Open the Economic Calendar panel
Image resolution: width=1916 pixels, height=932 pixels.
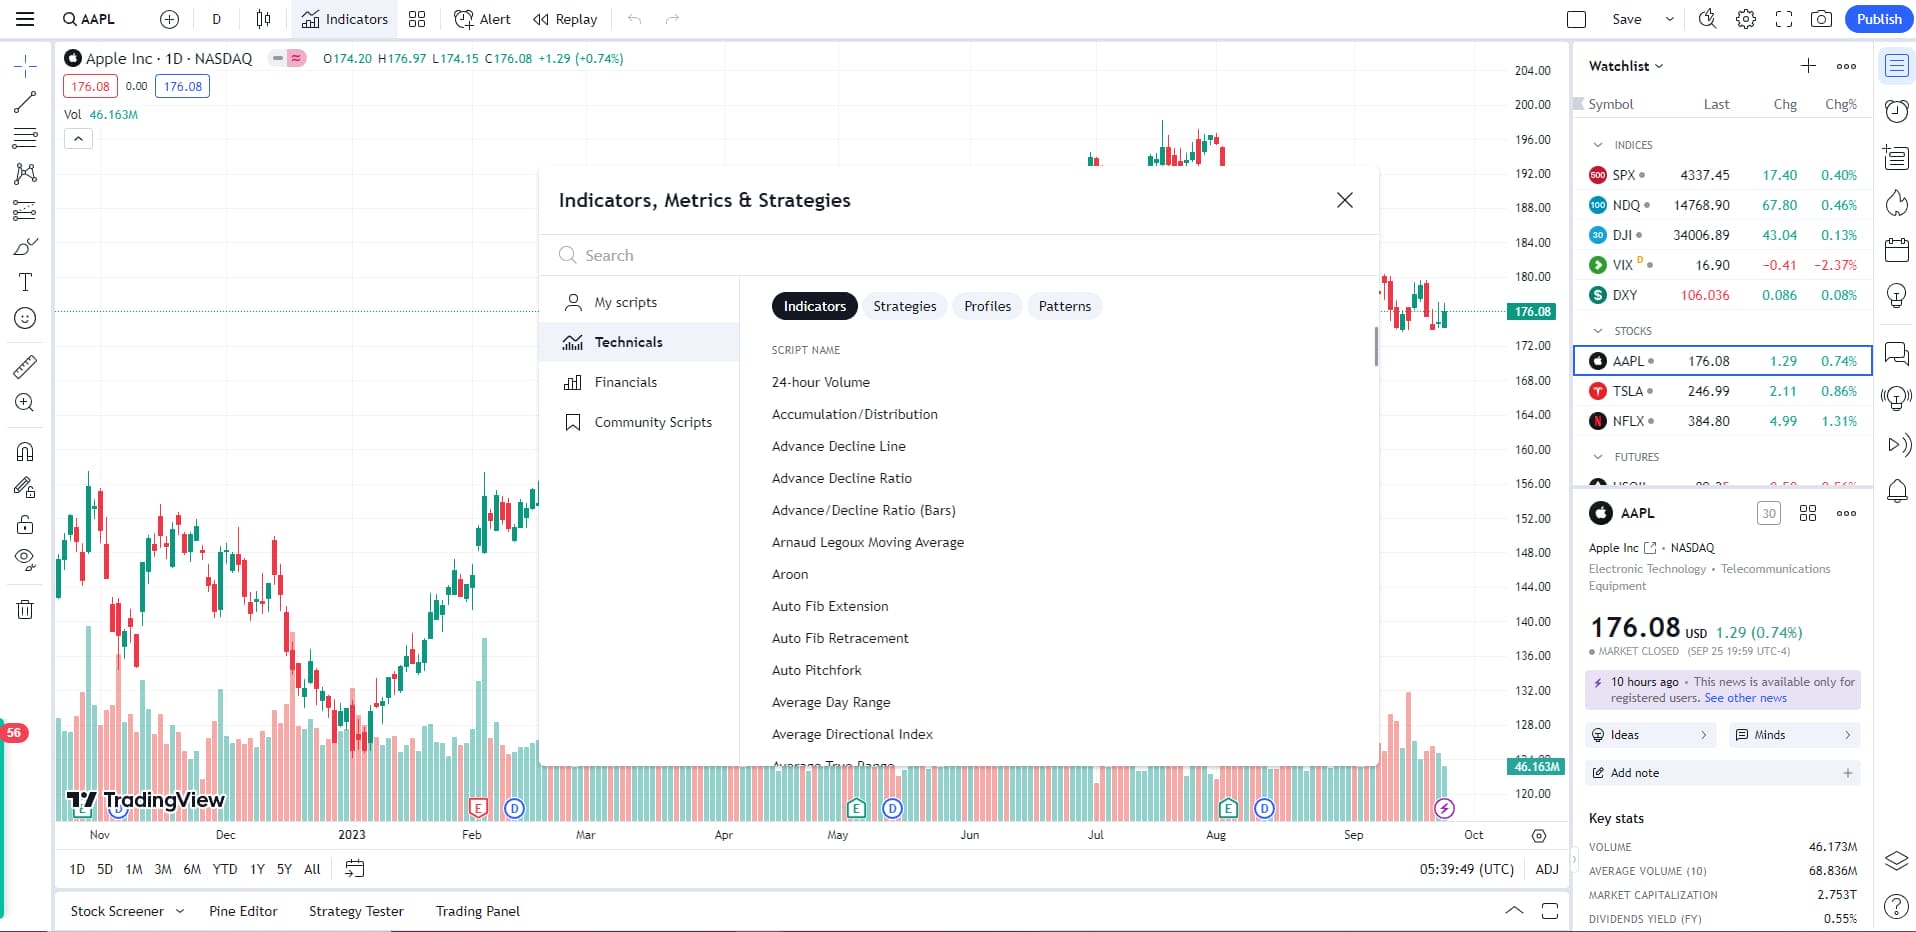[x=1897, y=249]
